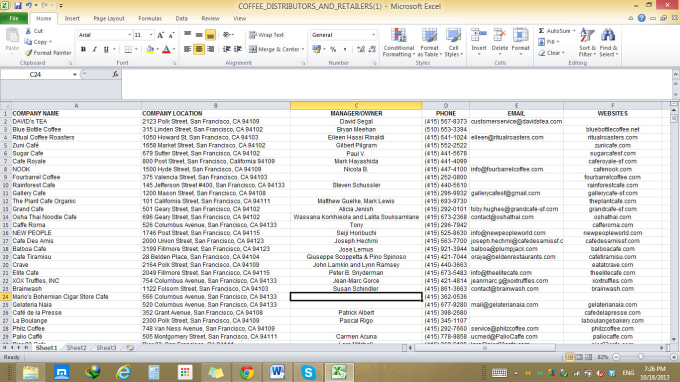Select column C header
Screen dimensions: 680x382
(x=356, y=105)
